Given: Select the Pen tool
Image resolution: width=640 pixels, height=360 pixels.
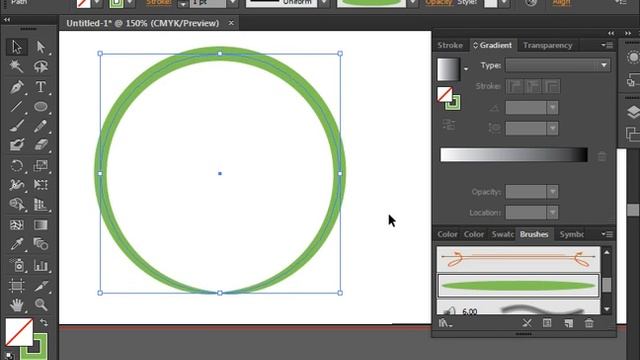Looking at the screenshot, I should pyautogui.click(x=16, y=87).
